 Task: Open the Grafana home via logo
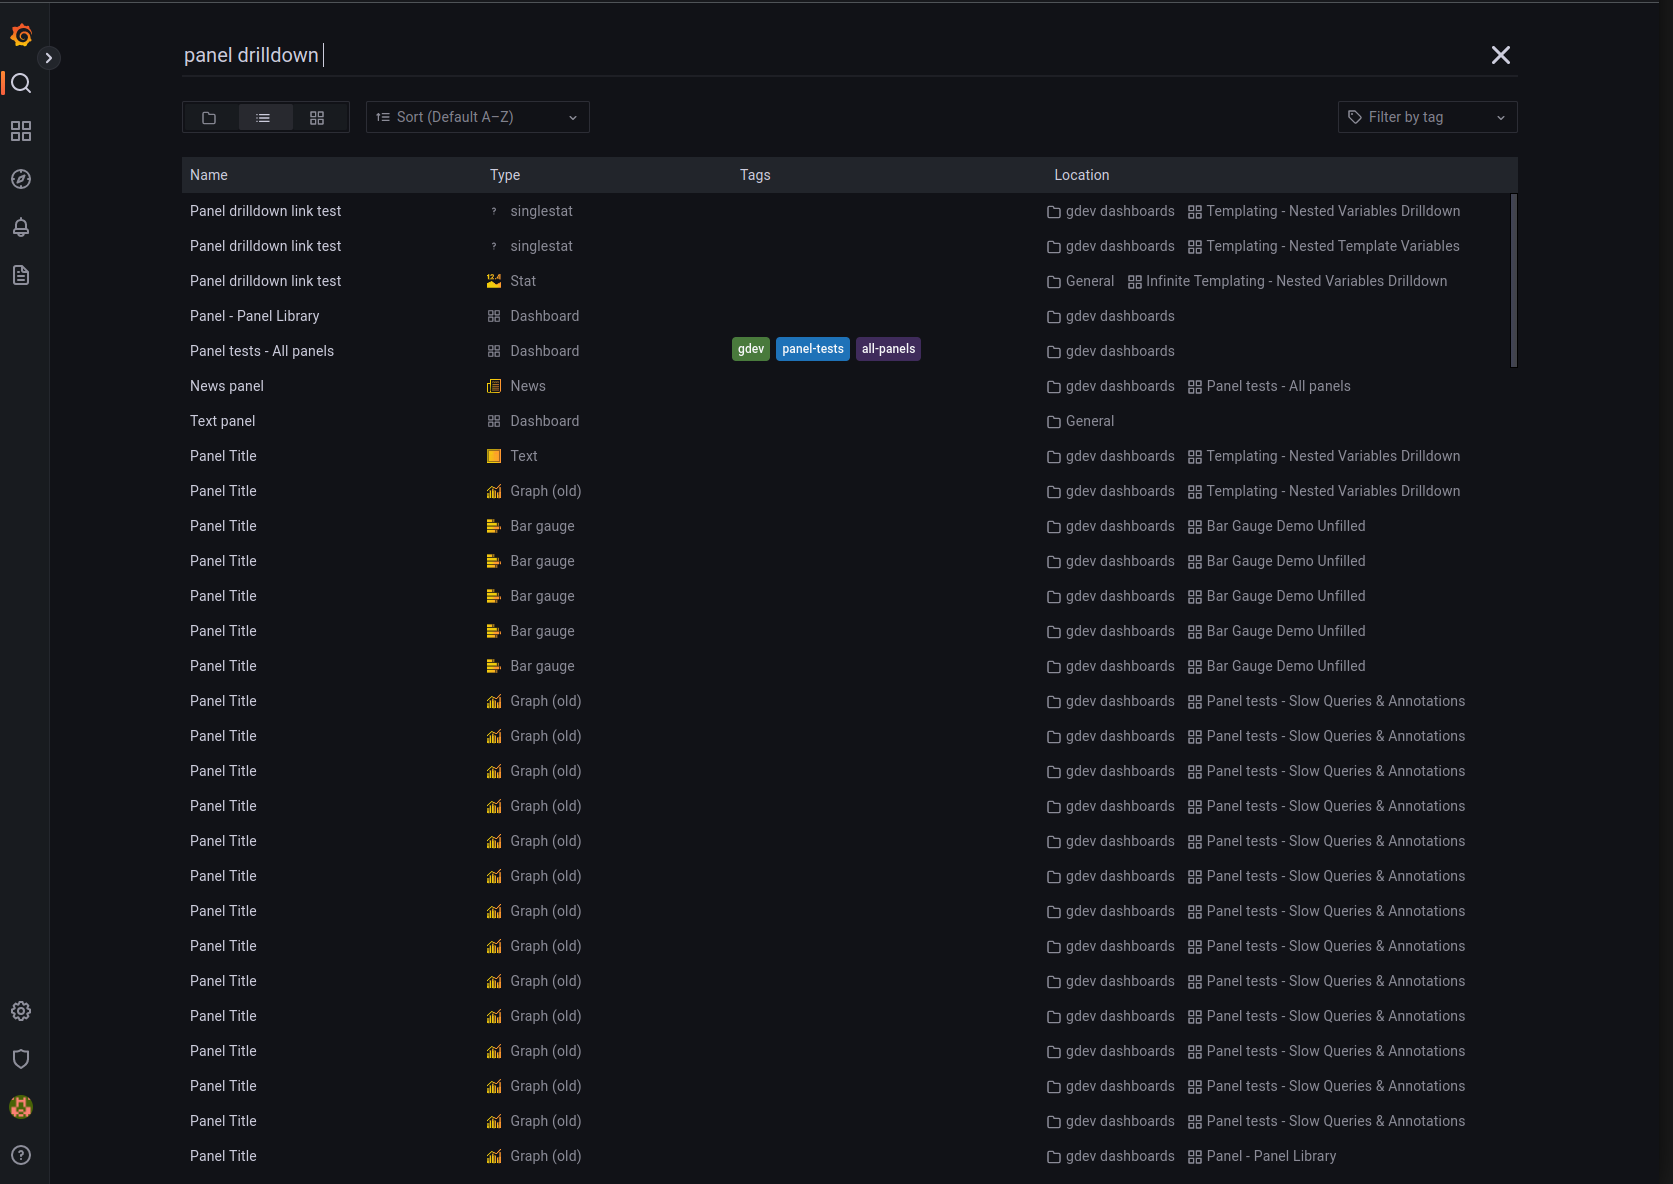click(21, 33)
